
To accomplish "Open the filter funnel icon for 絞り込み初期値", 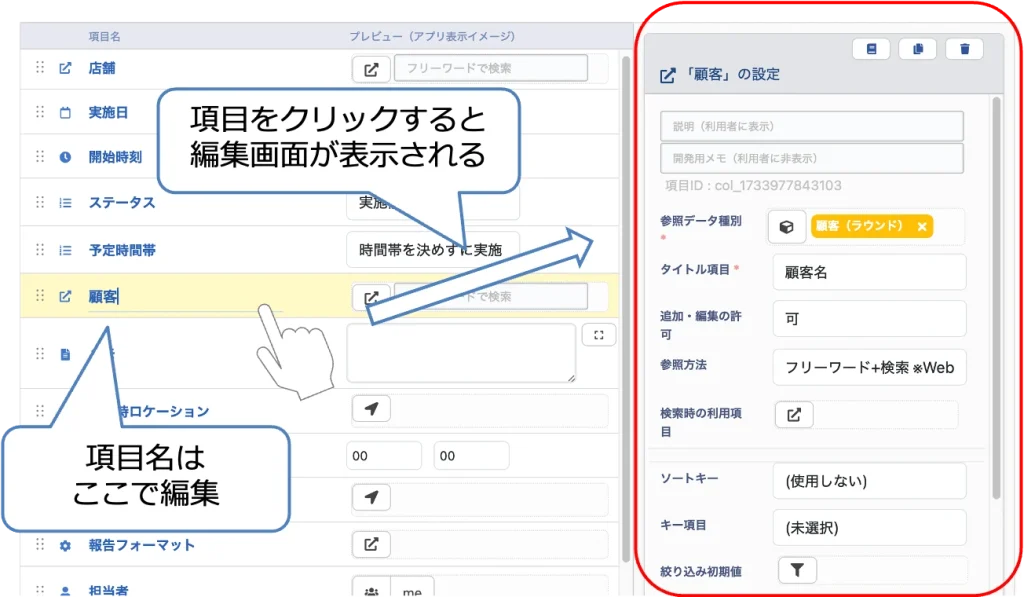I will pos(797,570).
